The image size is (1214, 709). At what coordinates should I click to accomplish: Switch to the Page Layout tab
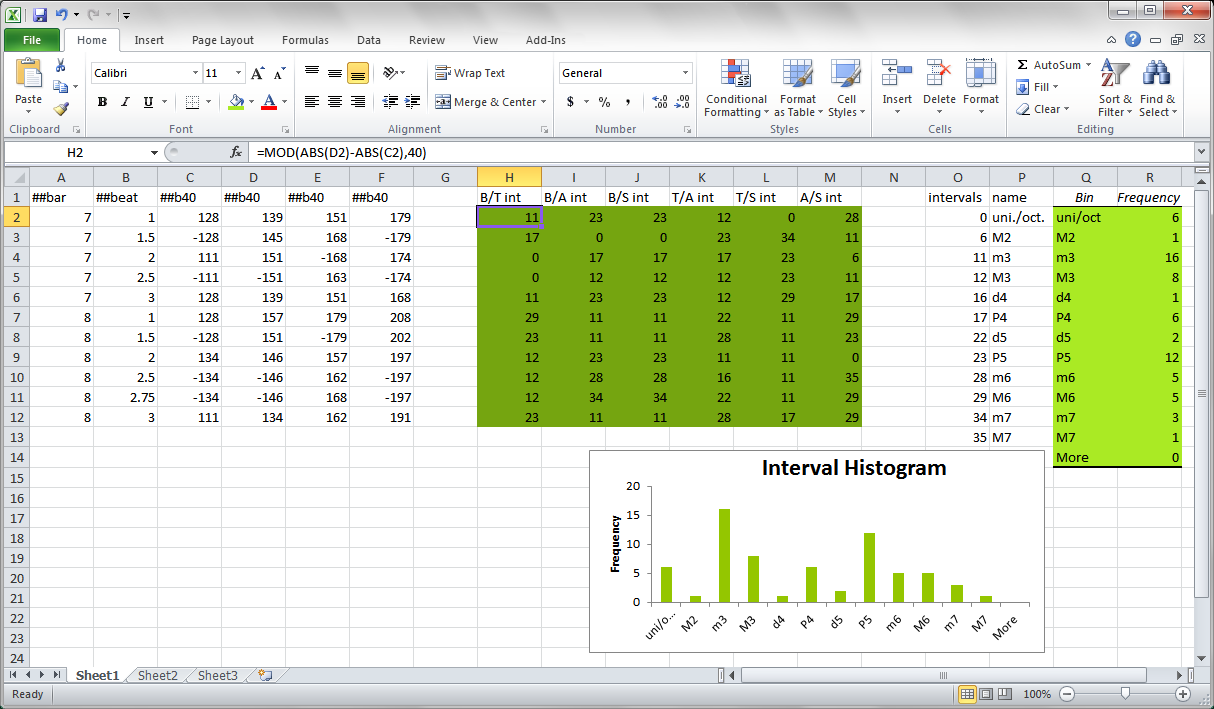click(x=223, y=40)
